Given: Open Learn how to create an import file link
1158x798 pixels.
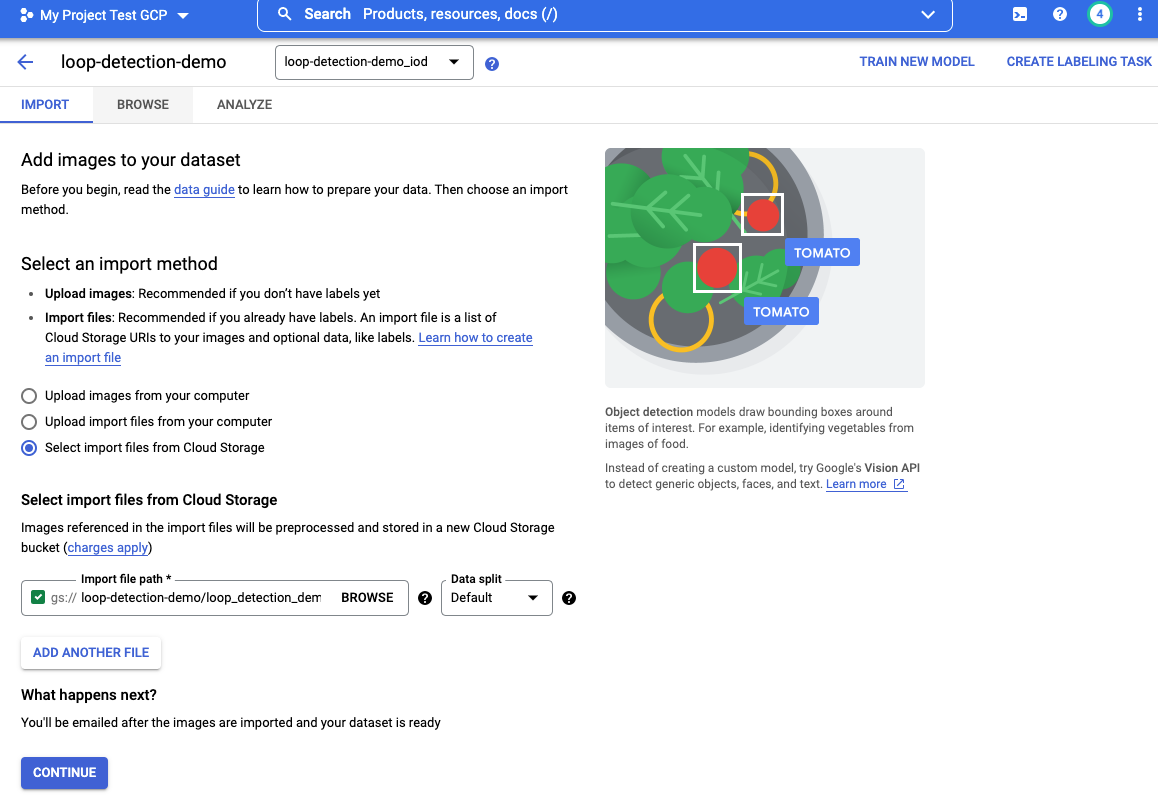Looking at the screenshot, I should coord(475,337).
